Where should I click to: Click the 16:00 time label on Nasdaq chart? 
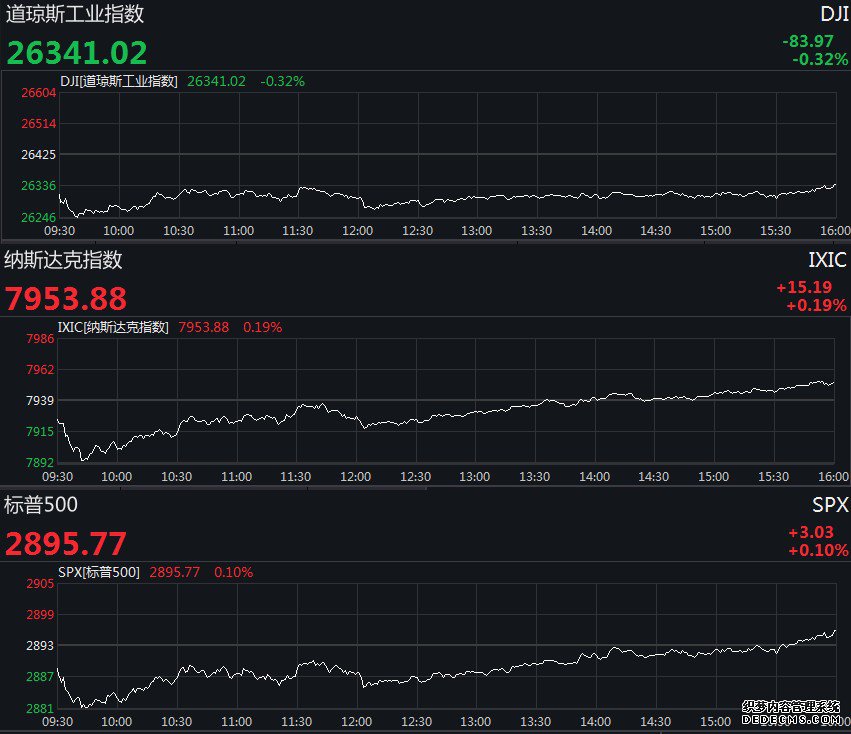click(x=834, y=477)
